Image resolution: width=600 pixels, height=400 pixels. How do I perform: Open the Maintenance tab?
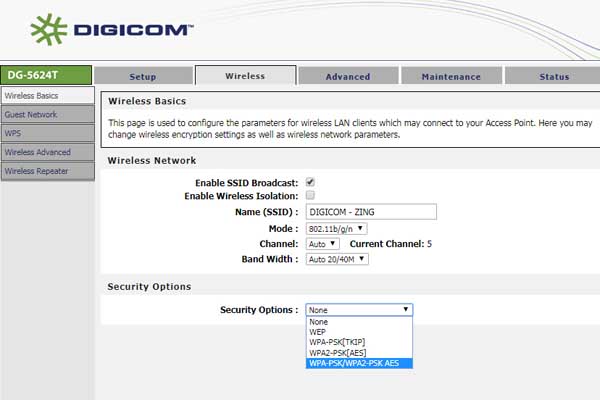pyautogui.click(x=451, y=76)
